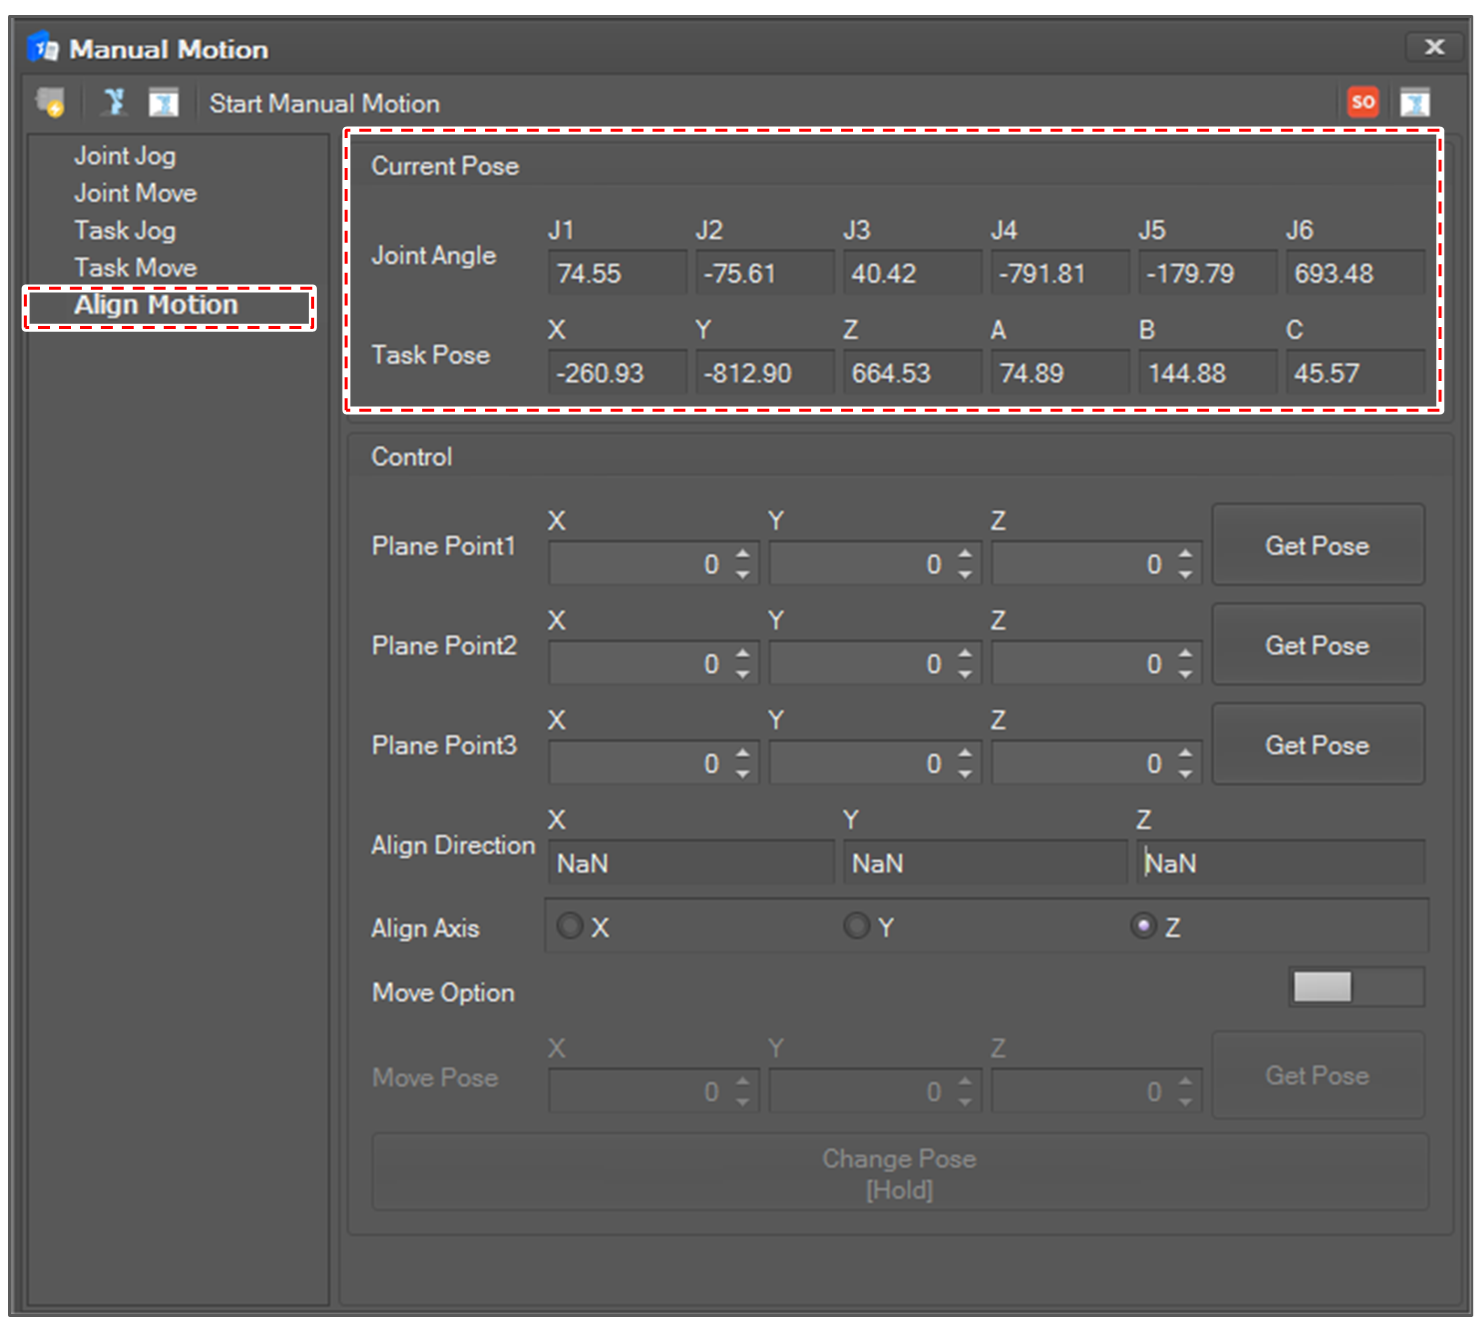This screenshot has width=1477, height=1324.
Task: Click the rightmost toolbar window icon
Action: click(x=1414, y=102)
